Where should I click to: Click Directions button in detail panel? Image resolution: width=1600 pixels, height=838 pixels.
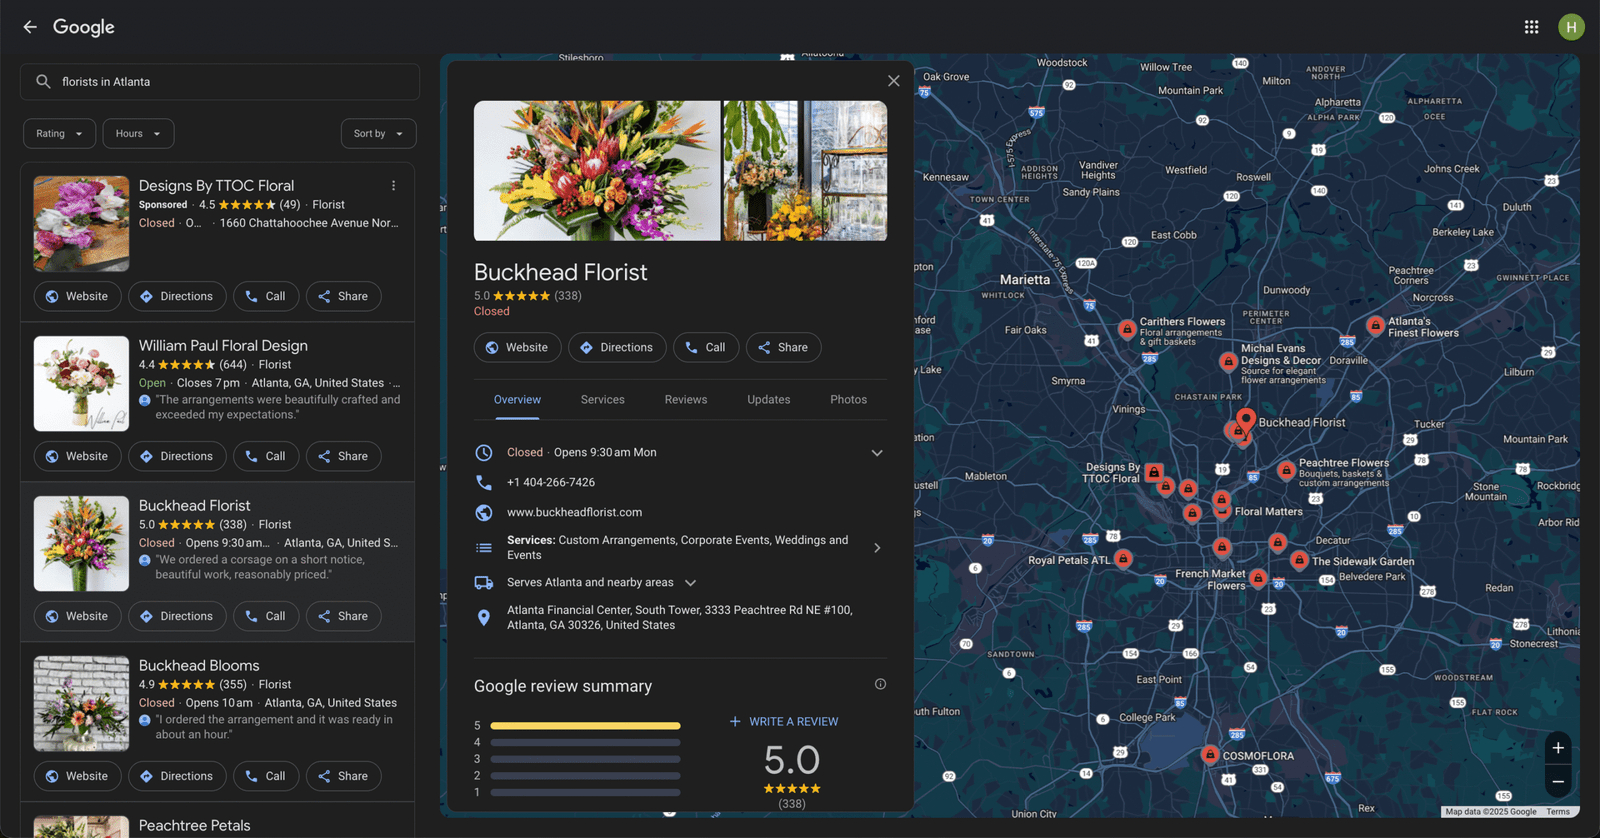[x=617, y=347]
